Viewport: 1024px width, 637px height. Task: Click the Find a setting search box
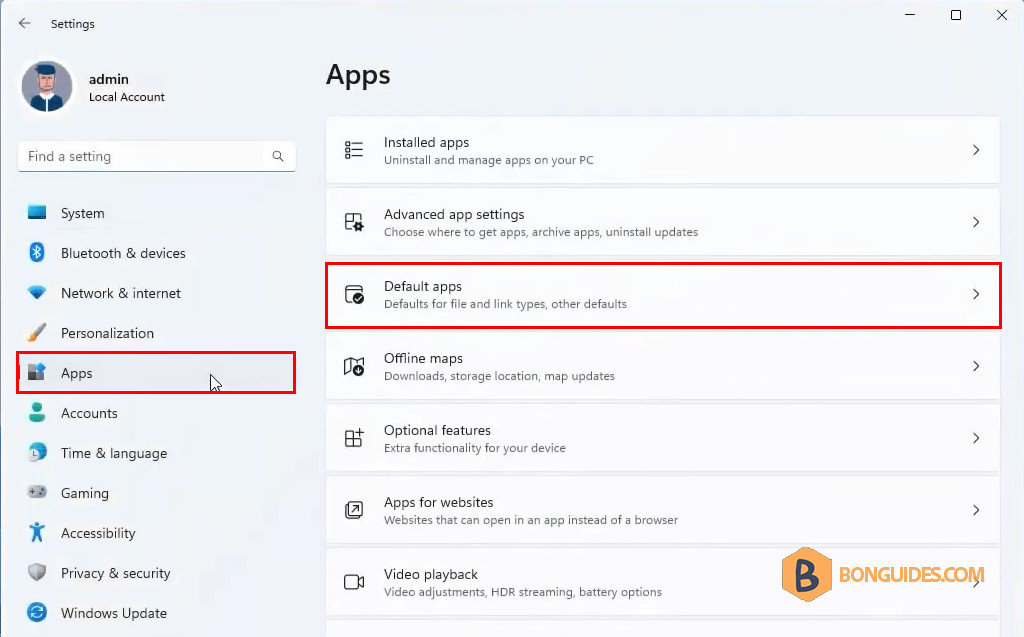156,156
